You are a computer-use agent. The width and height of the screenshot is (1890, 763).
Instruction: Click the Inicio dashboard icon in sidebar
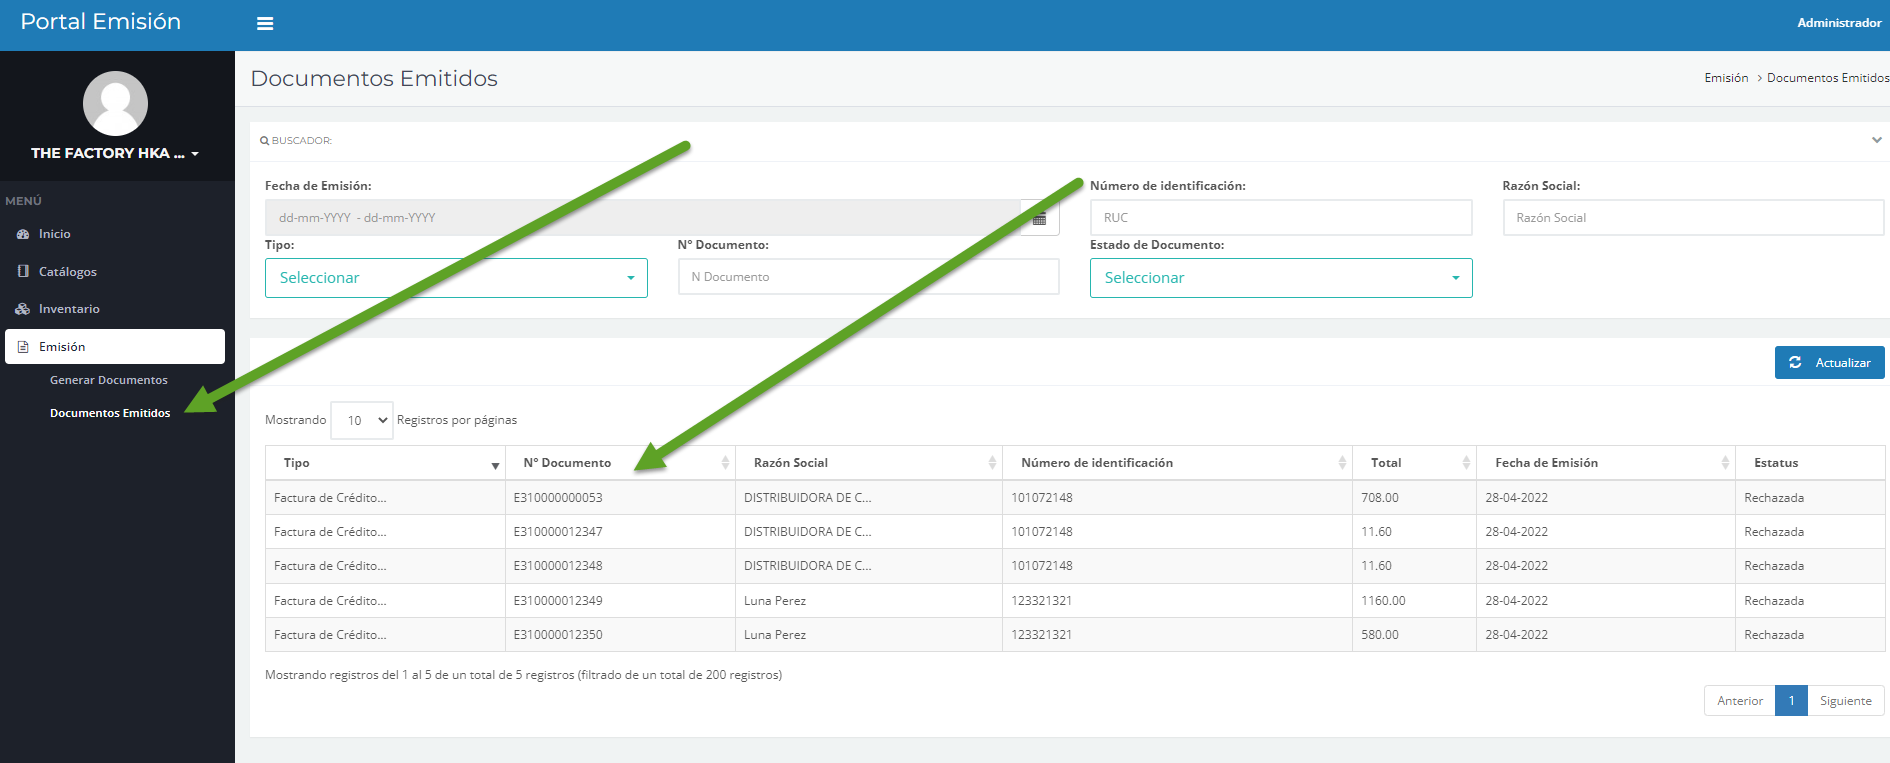(x=23, y=234)
